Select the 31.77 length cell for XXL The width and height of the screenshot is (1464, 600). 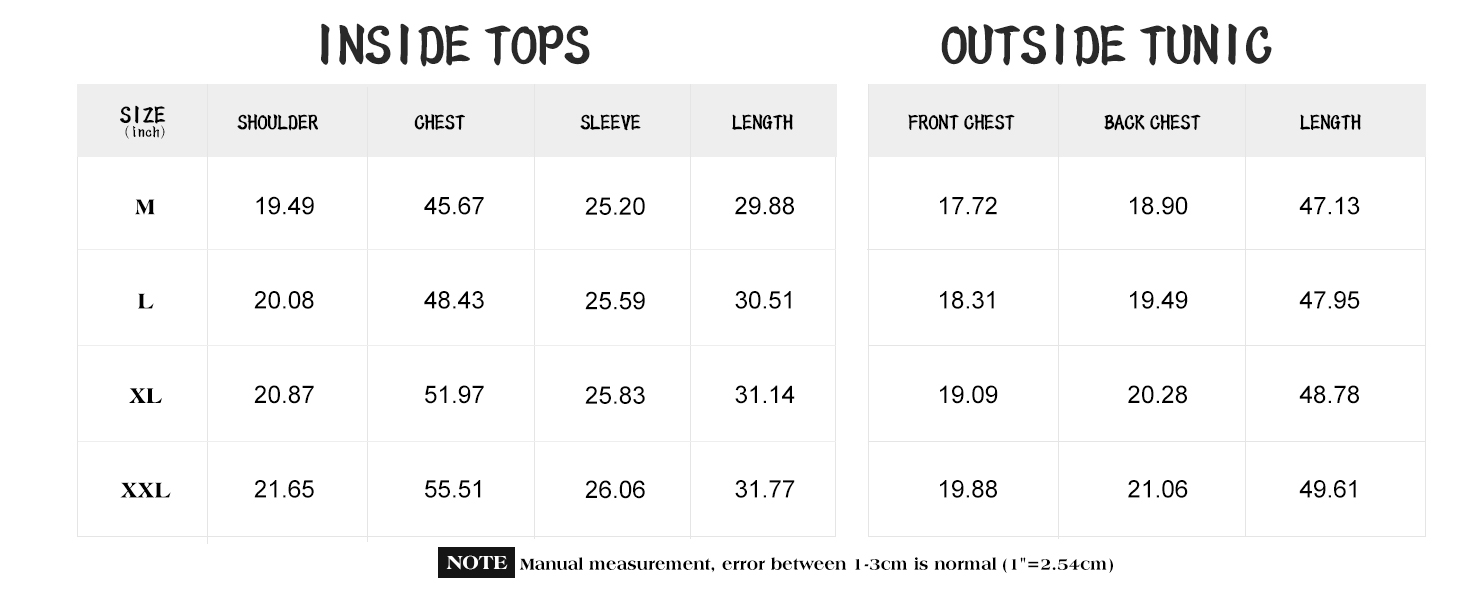tap(764, 489)
